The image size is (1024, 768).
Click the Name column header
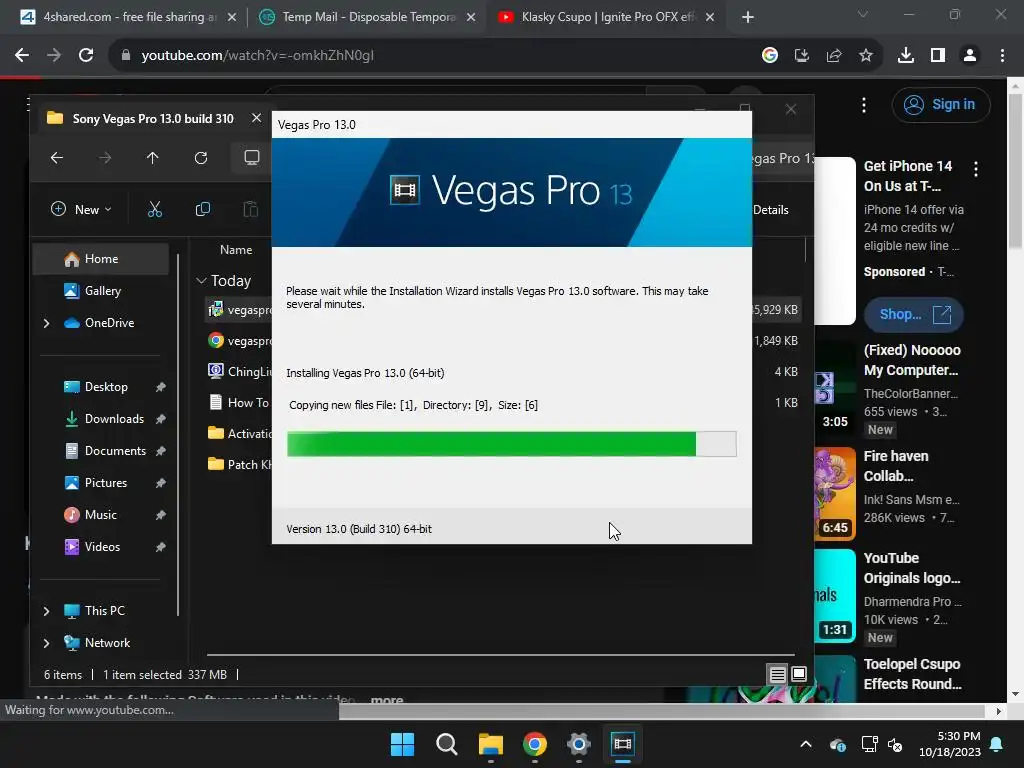pyautogui.click(x=236, y=249)
